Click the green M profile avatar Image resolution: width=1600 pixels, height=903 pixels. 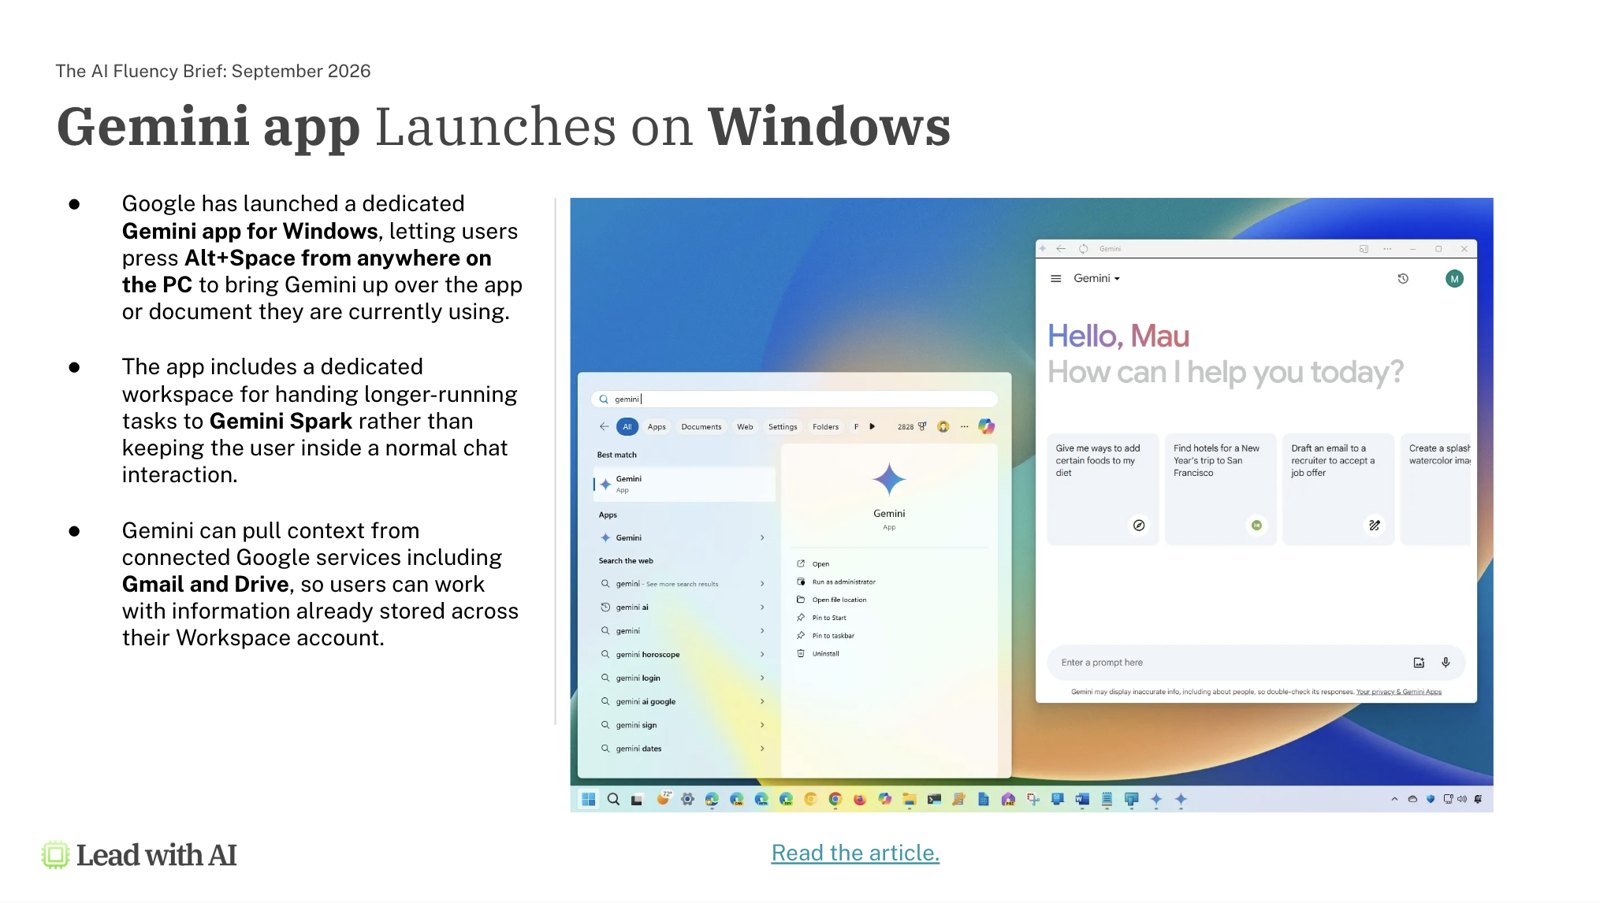1454,279
